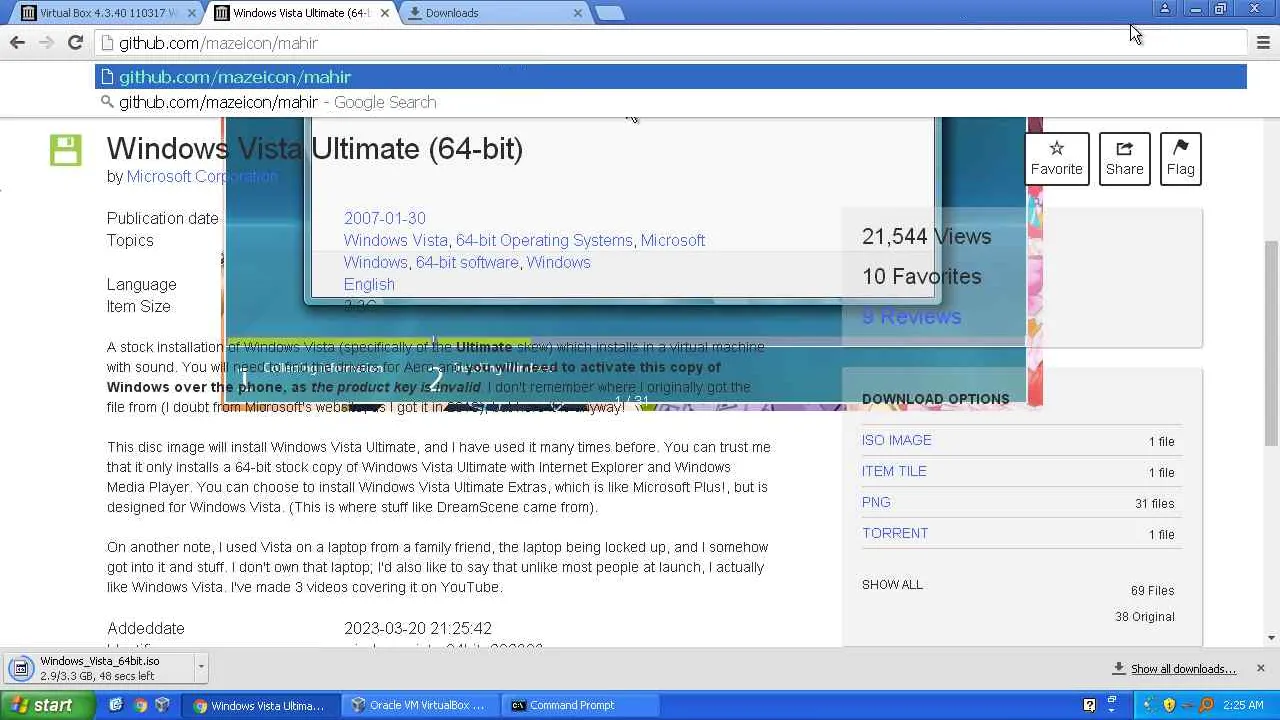Download the ISO IMAGE option
Image resolution: width=1280 pixels, height=720 pixels.
pyautogui.click(x=897, y=440)
